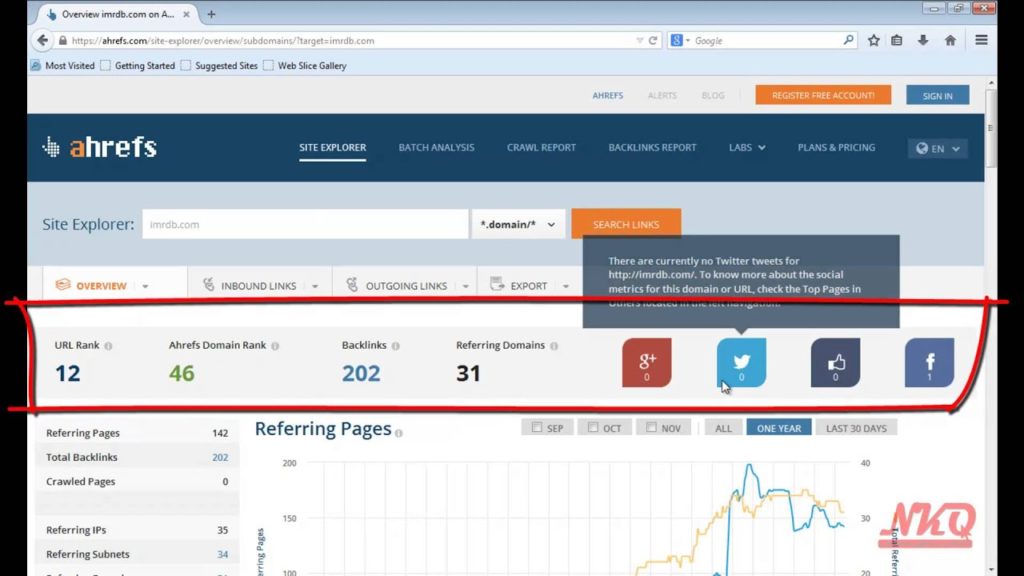Click the Google Plus share count icon
Image resolution: width=1024 pixels, height=576 pixels.
coord(647,362)
